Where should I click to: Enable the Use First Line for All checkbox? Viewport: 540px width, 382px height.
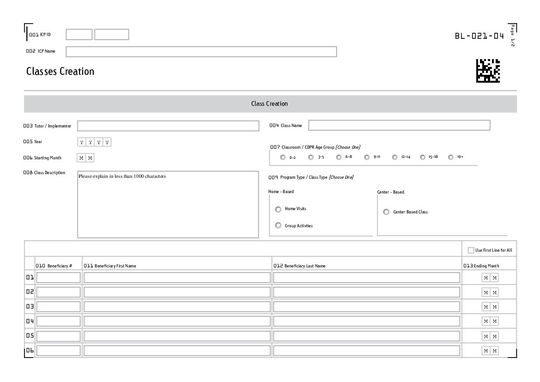coord(471,250)
